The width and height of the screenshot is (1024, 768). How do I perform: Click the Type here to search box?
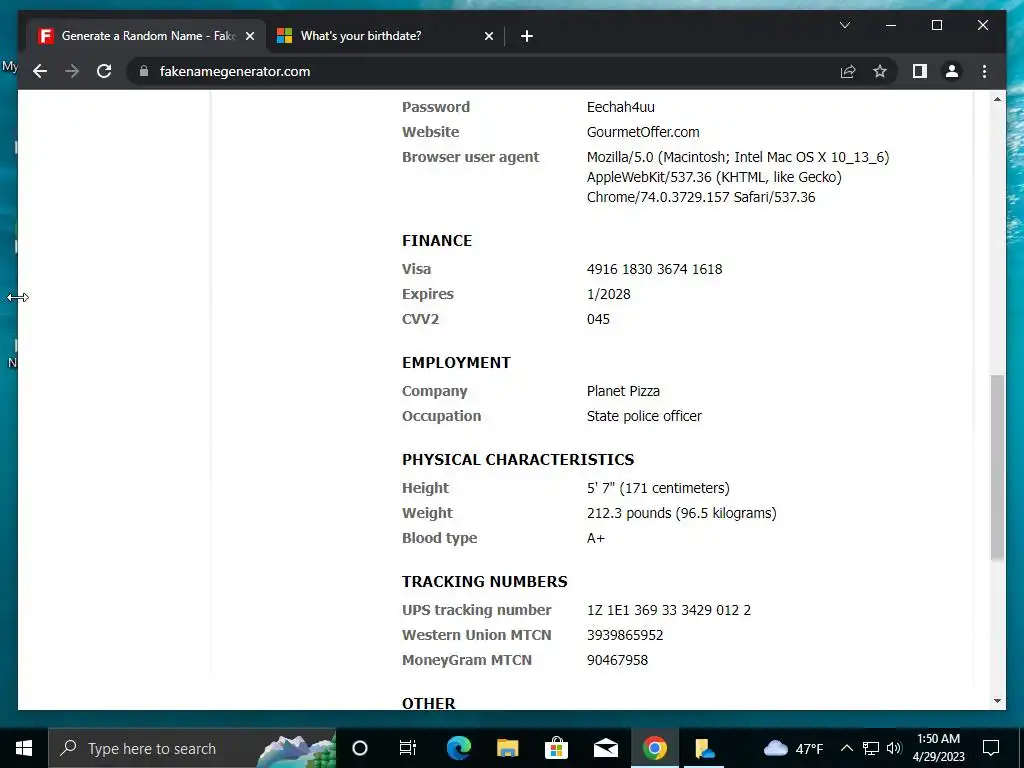(x=192, y=748)
